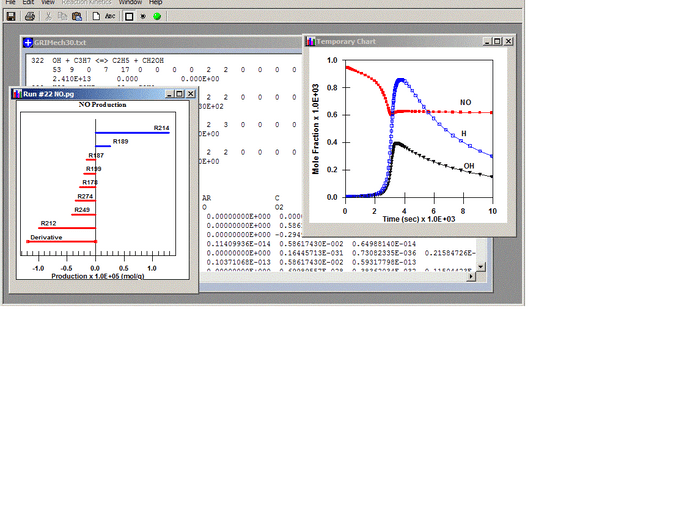
Task: Click the value 0.59317798E-013 in the data
Action: pyautogui.click(x=384, y=262)
